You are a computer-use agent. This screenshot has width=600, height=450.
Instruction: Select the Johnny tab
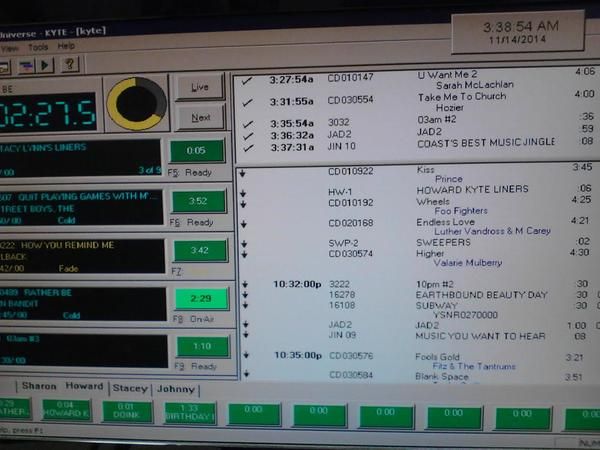pyautogui.click(x=176, y=389)
